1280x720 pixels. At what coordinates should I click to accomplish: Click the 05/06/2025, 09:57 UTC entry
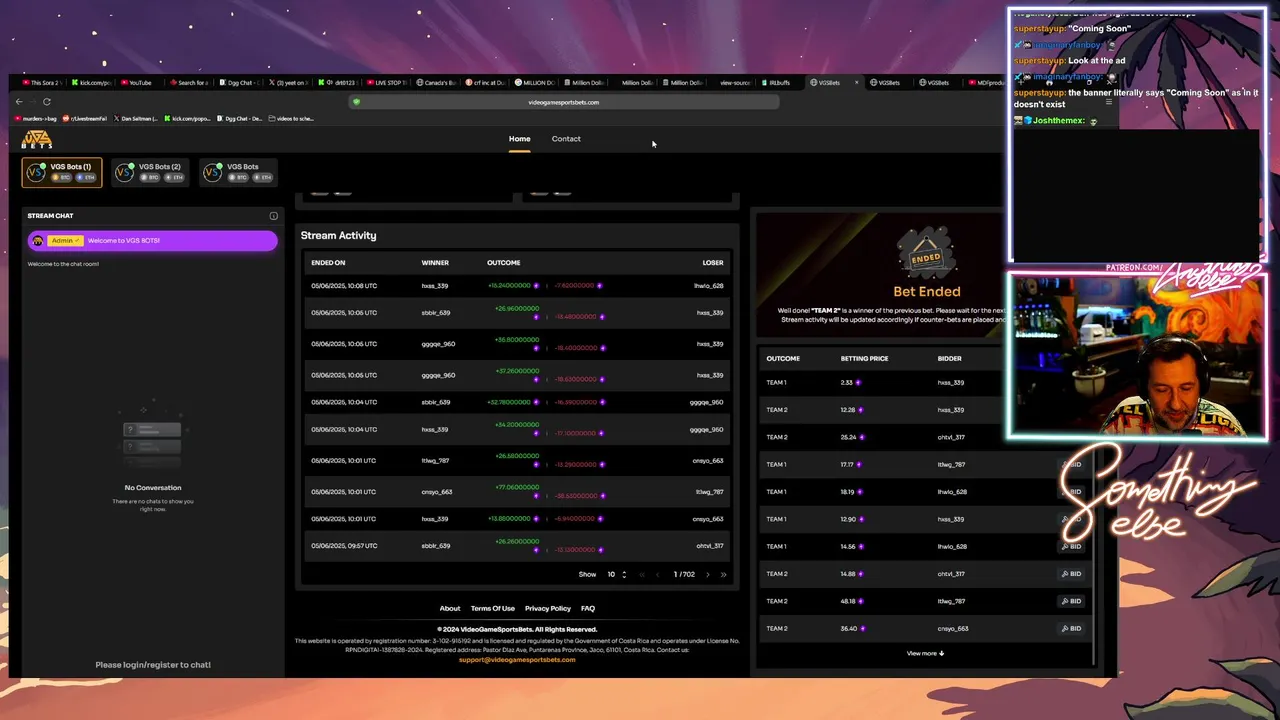344,546
